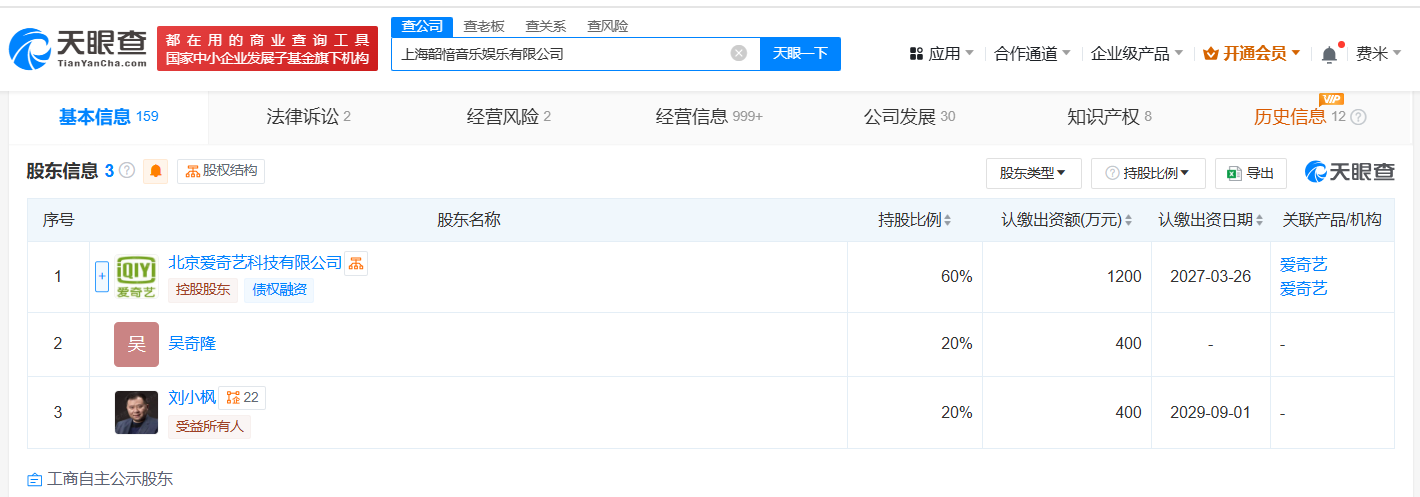The width and height of the screenshot is (1420, 497).
Task: Click the 债权融资 tag
Action: tap(278, 291)
